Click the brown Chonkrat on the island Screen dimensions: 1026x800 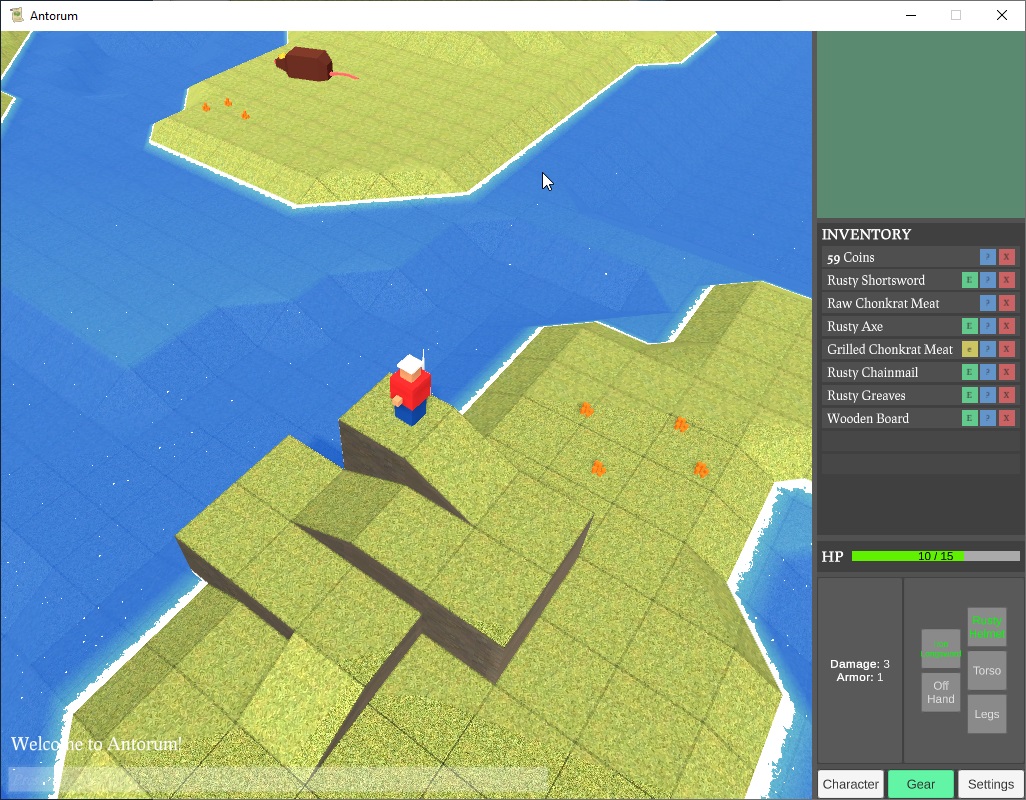click(x=307, y=64)
